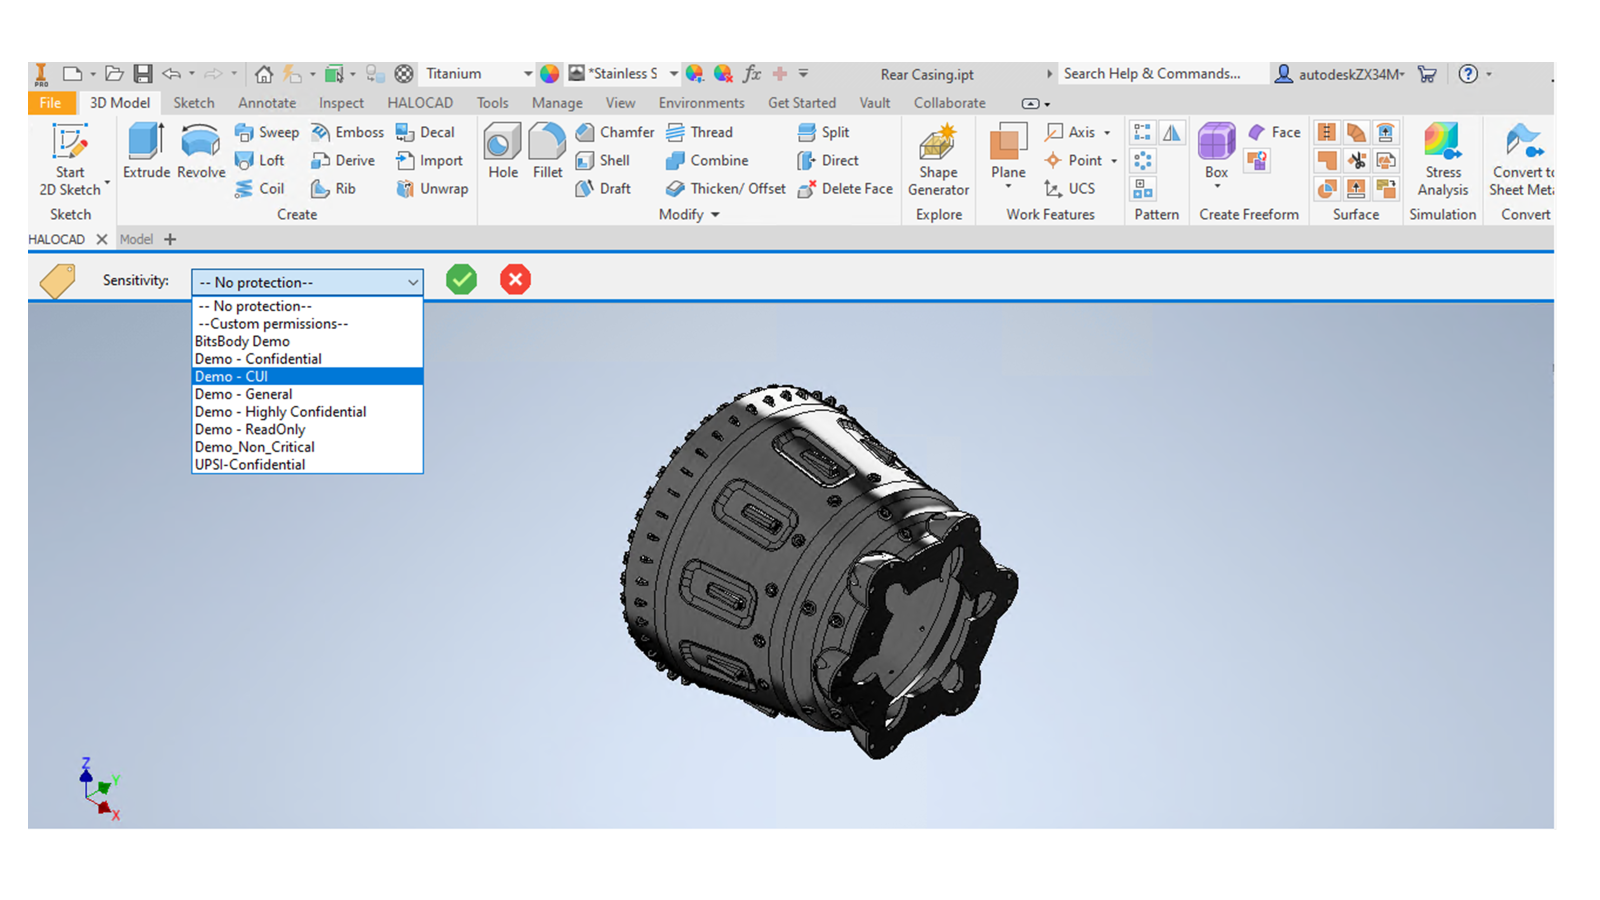The height and width of the screenshot is (900, 1600).
Task: Select the Shell command
Action: 603,160
